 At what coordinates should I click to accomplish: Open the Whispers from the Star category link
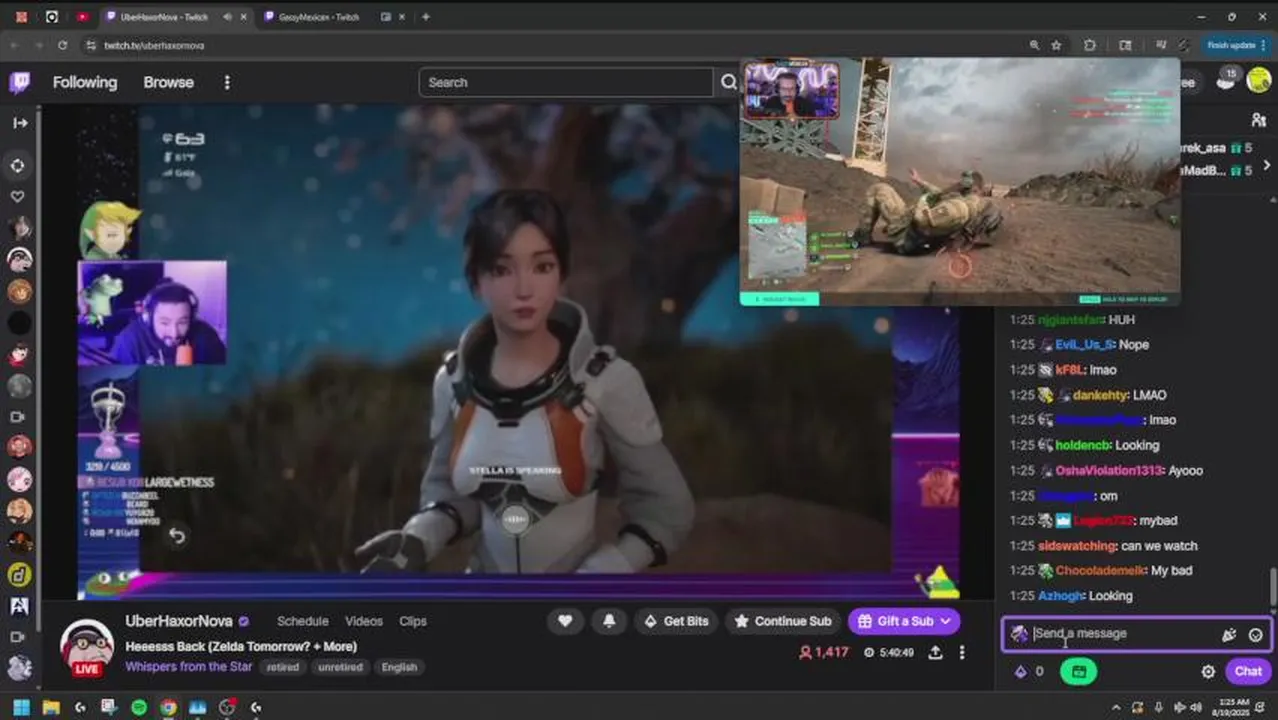(189, 667)
